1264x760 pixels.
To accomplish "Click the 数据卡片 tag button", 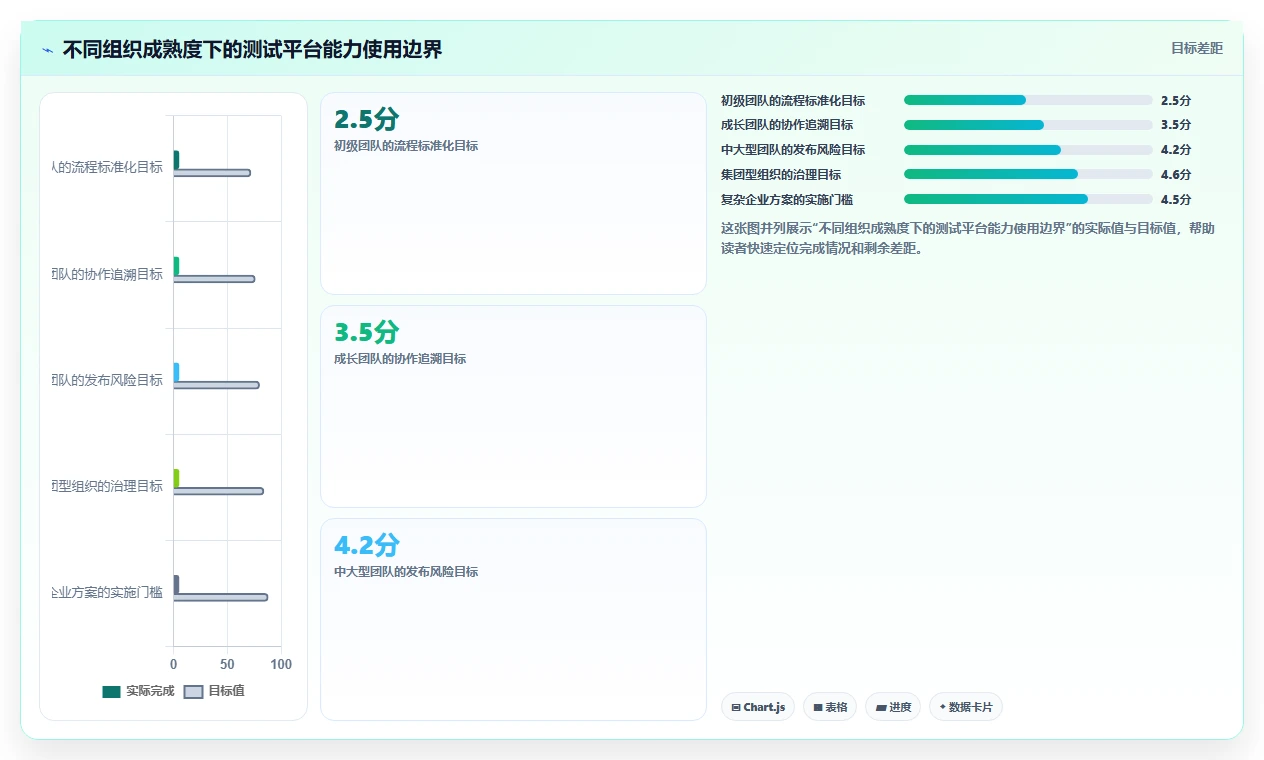I will coord(966,707).
